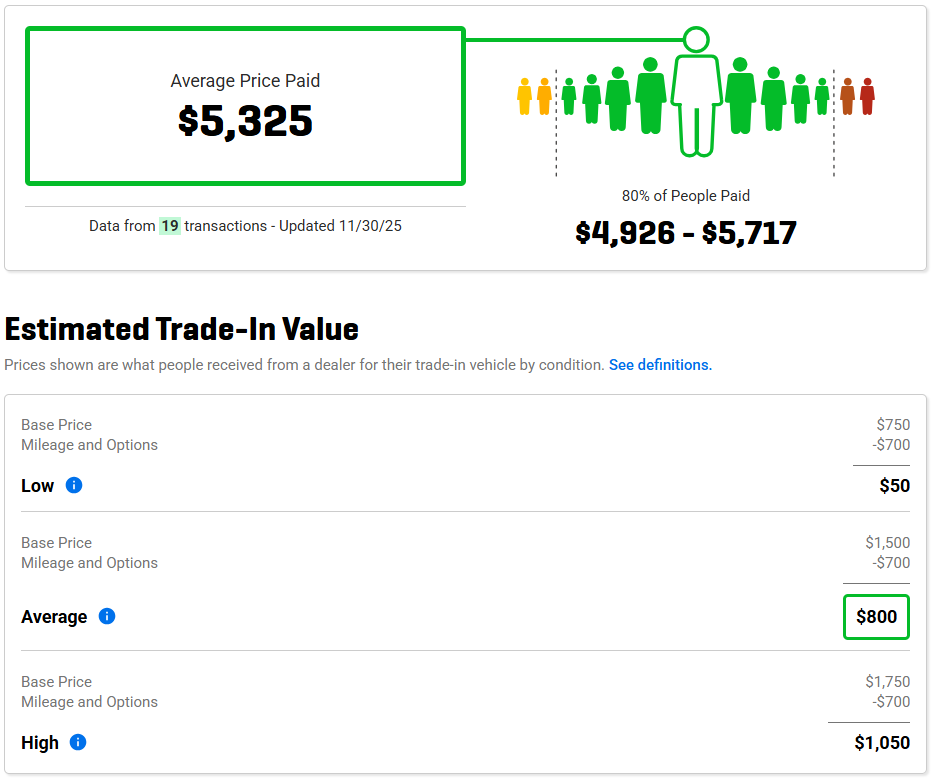The image size is (937, 780).
Task: Click the large green figure left of center
Action: click(x=650, y=96)
